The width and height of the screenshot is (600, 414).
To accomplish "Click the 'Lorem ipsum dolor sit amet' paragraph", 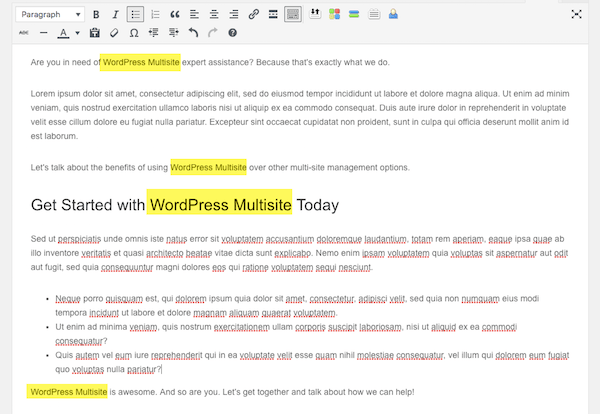I will tap(300, 115).
